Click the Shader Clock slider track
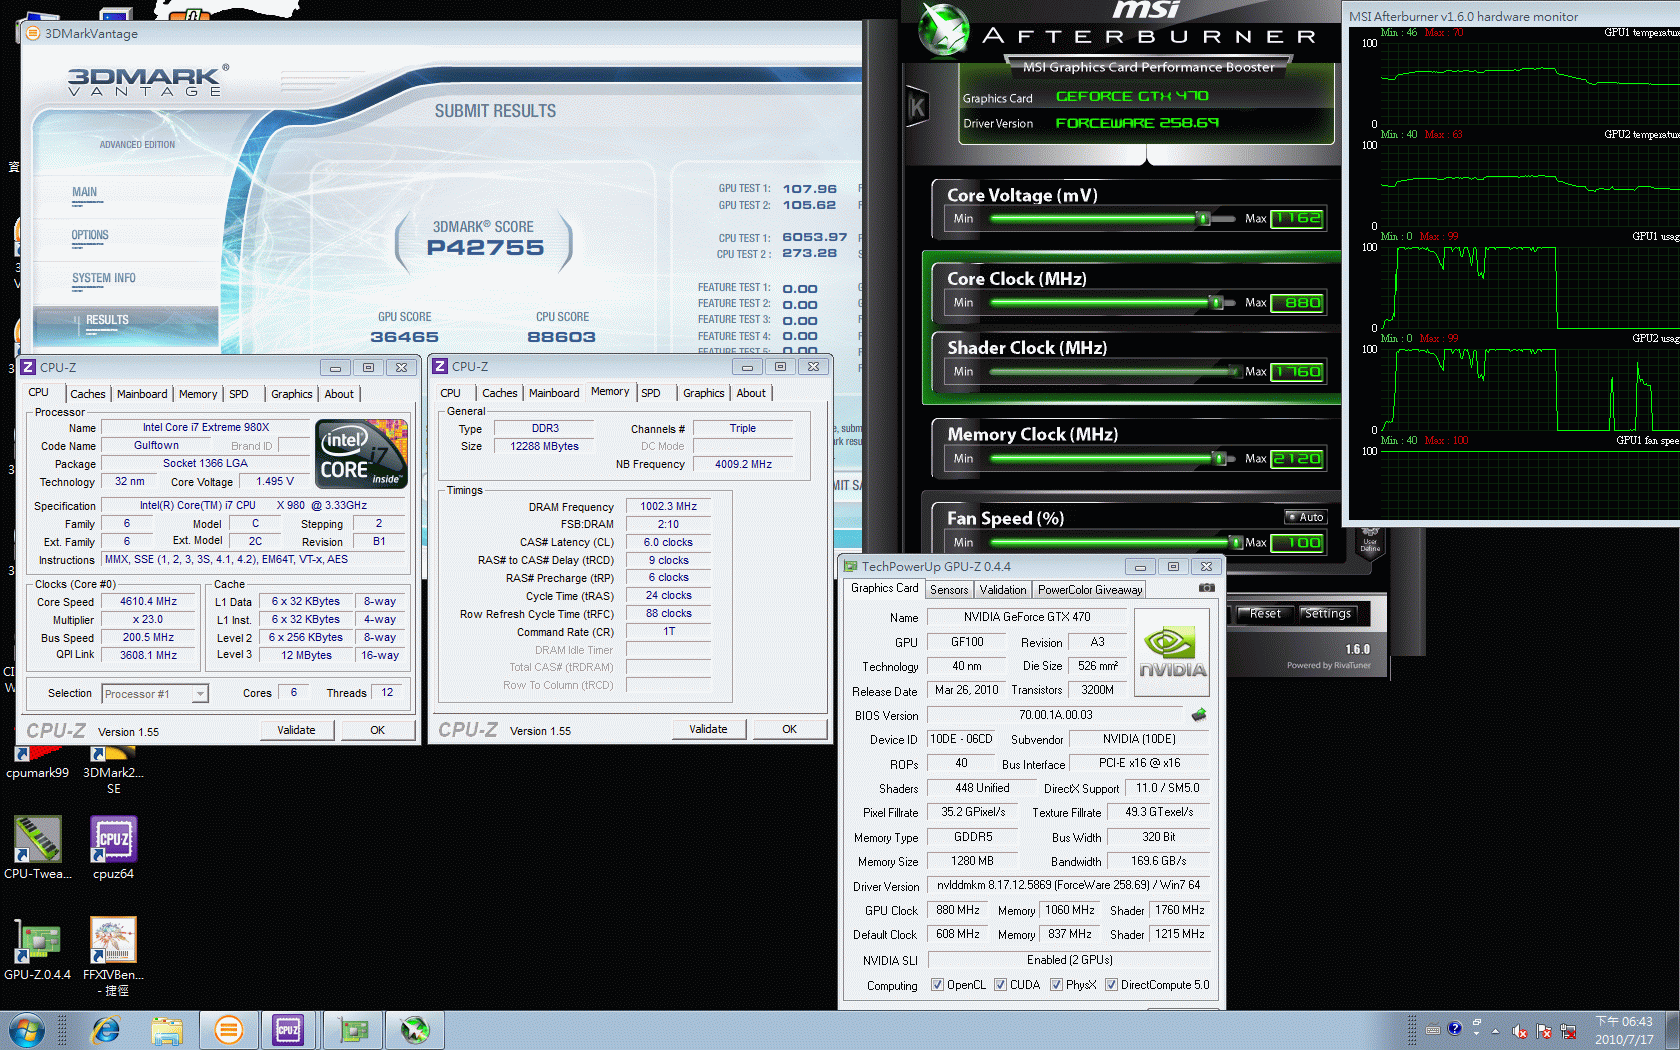Viewport: 1680px width, 1050px height. click(x=1114, y=371)
